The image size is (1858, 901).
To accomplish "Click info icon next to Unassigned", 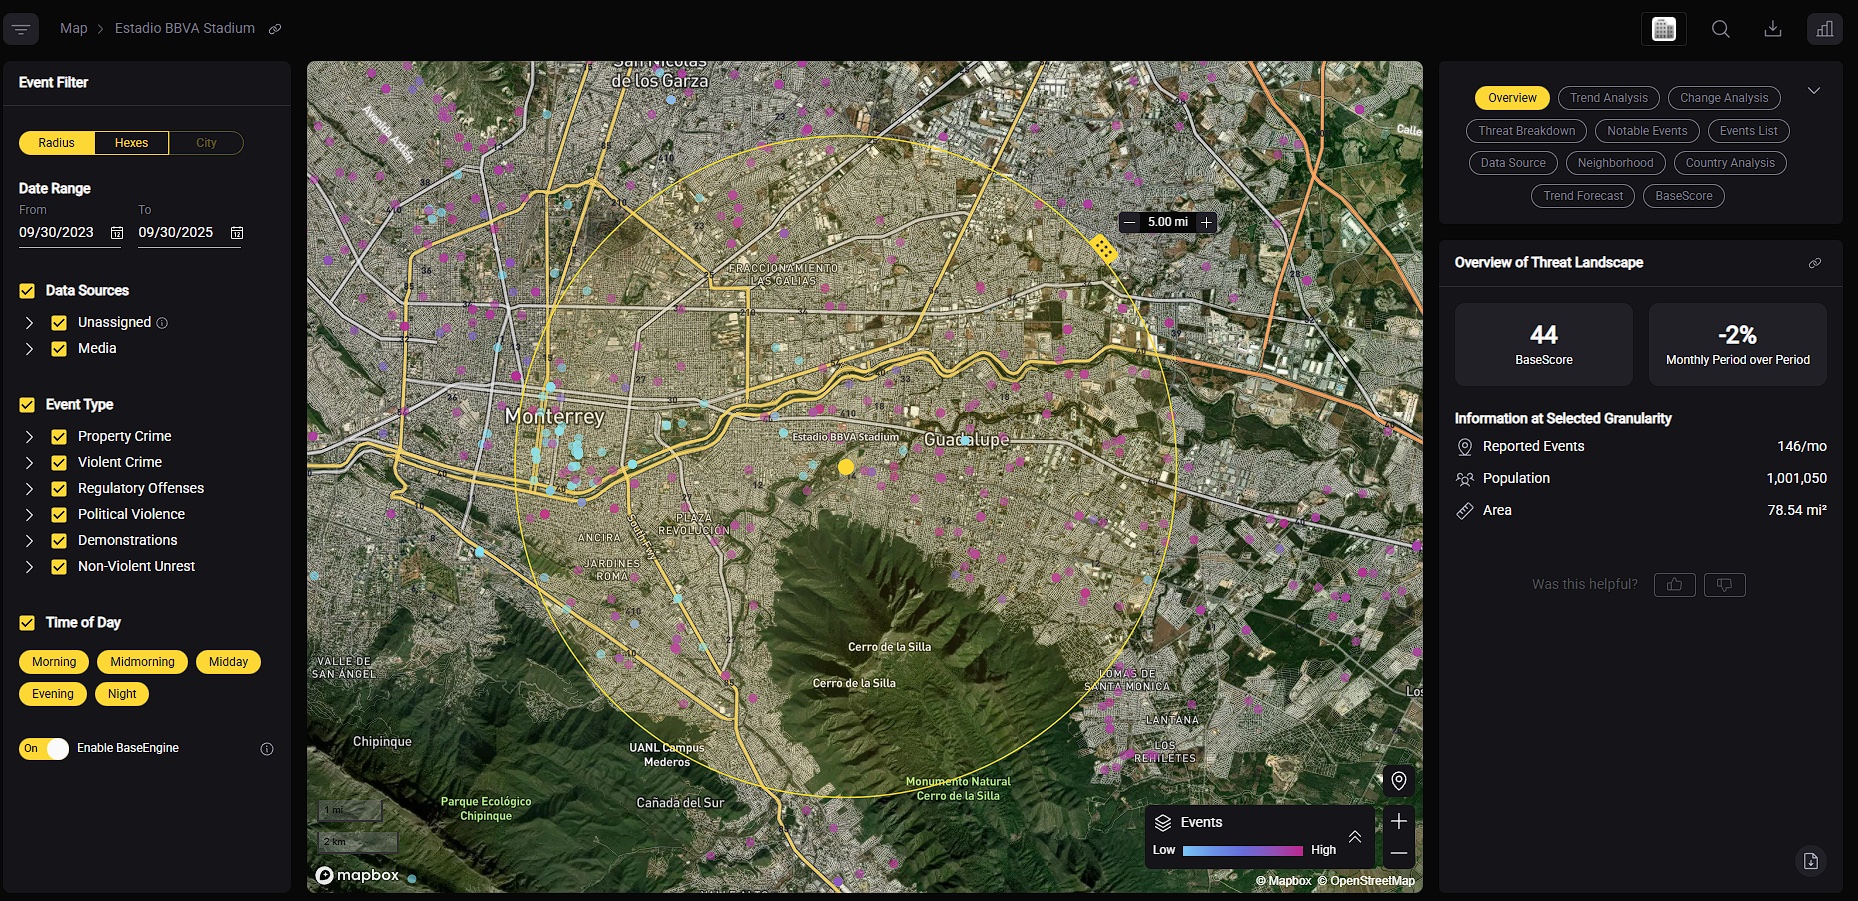I will coord(162,323).
